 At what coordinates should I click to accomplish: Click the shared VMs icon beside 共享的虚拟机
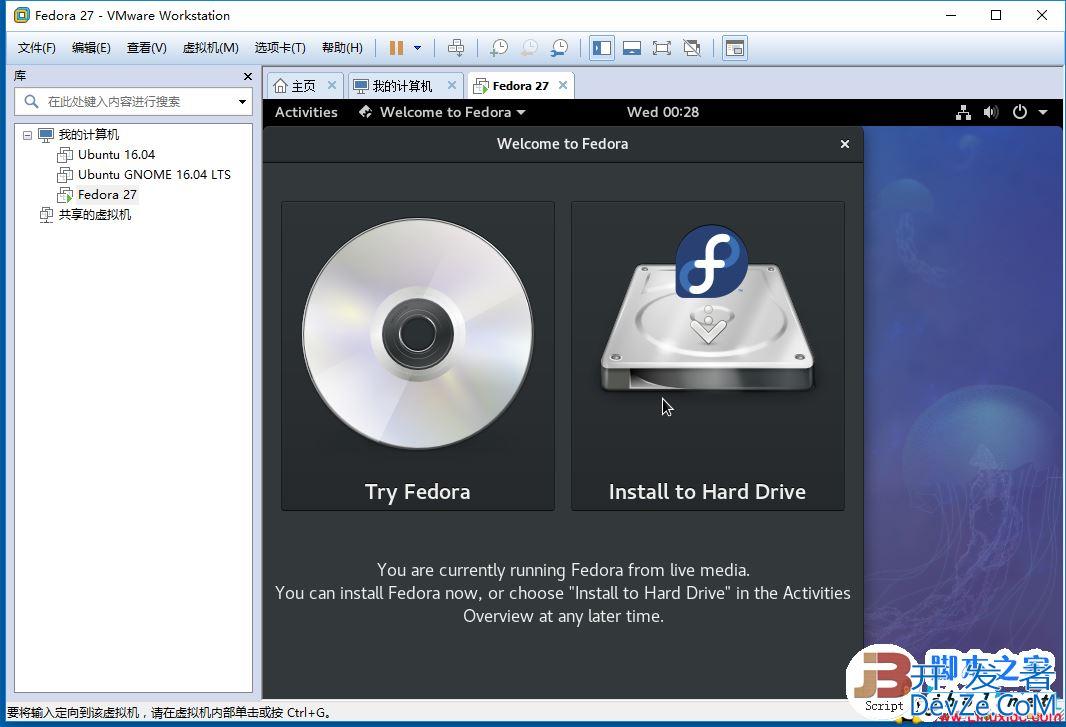(46, 215)
